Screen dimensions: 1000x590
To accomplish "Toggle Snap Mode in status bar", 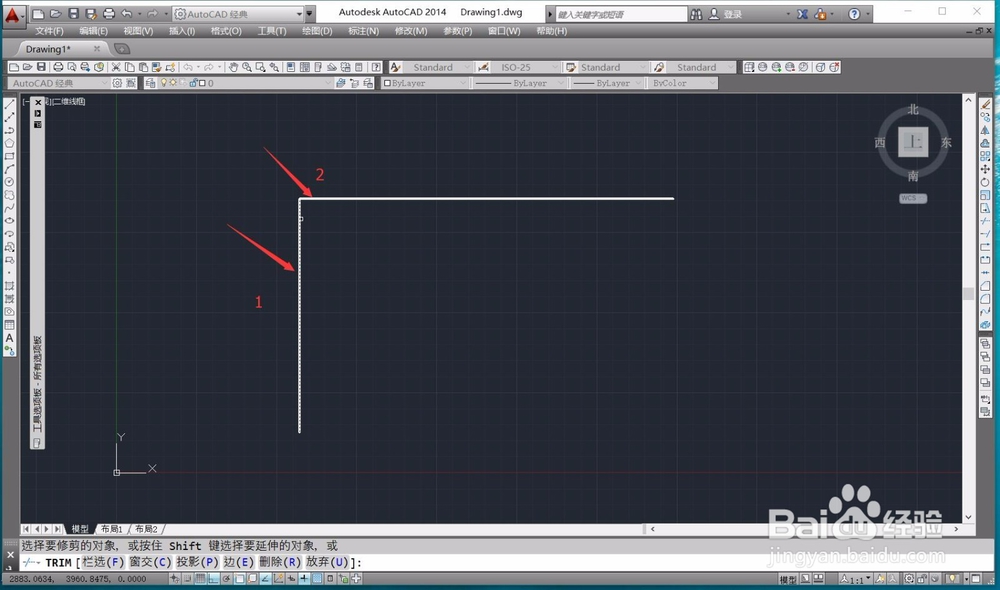I will 188,579.
